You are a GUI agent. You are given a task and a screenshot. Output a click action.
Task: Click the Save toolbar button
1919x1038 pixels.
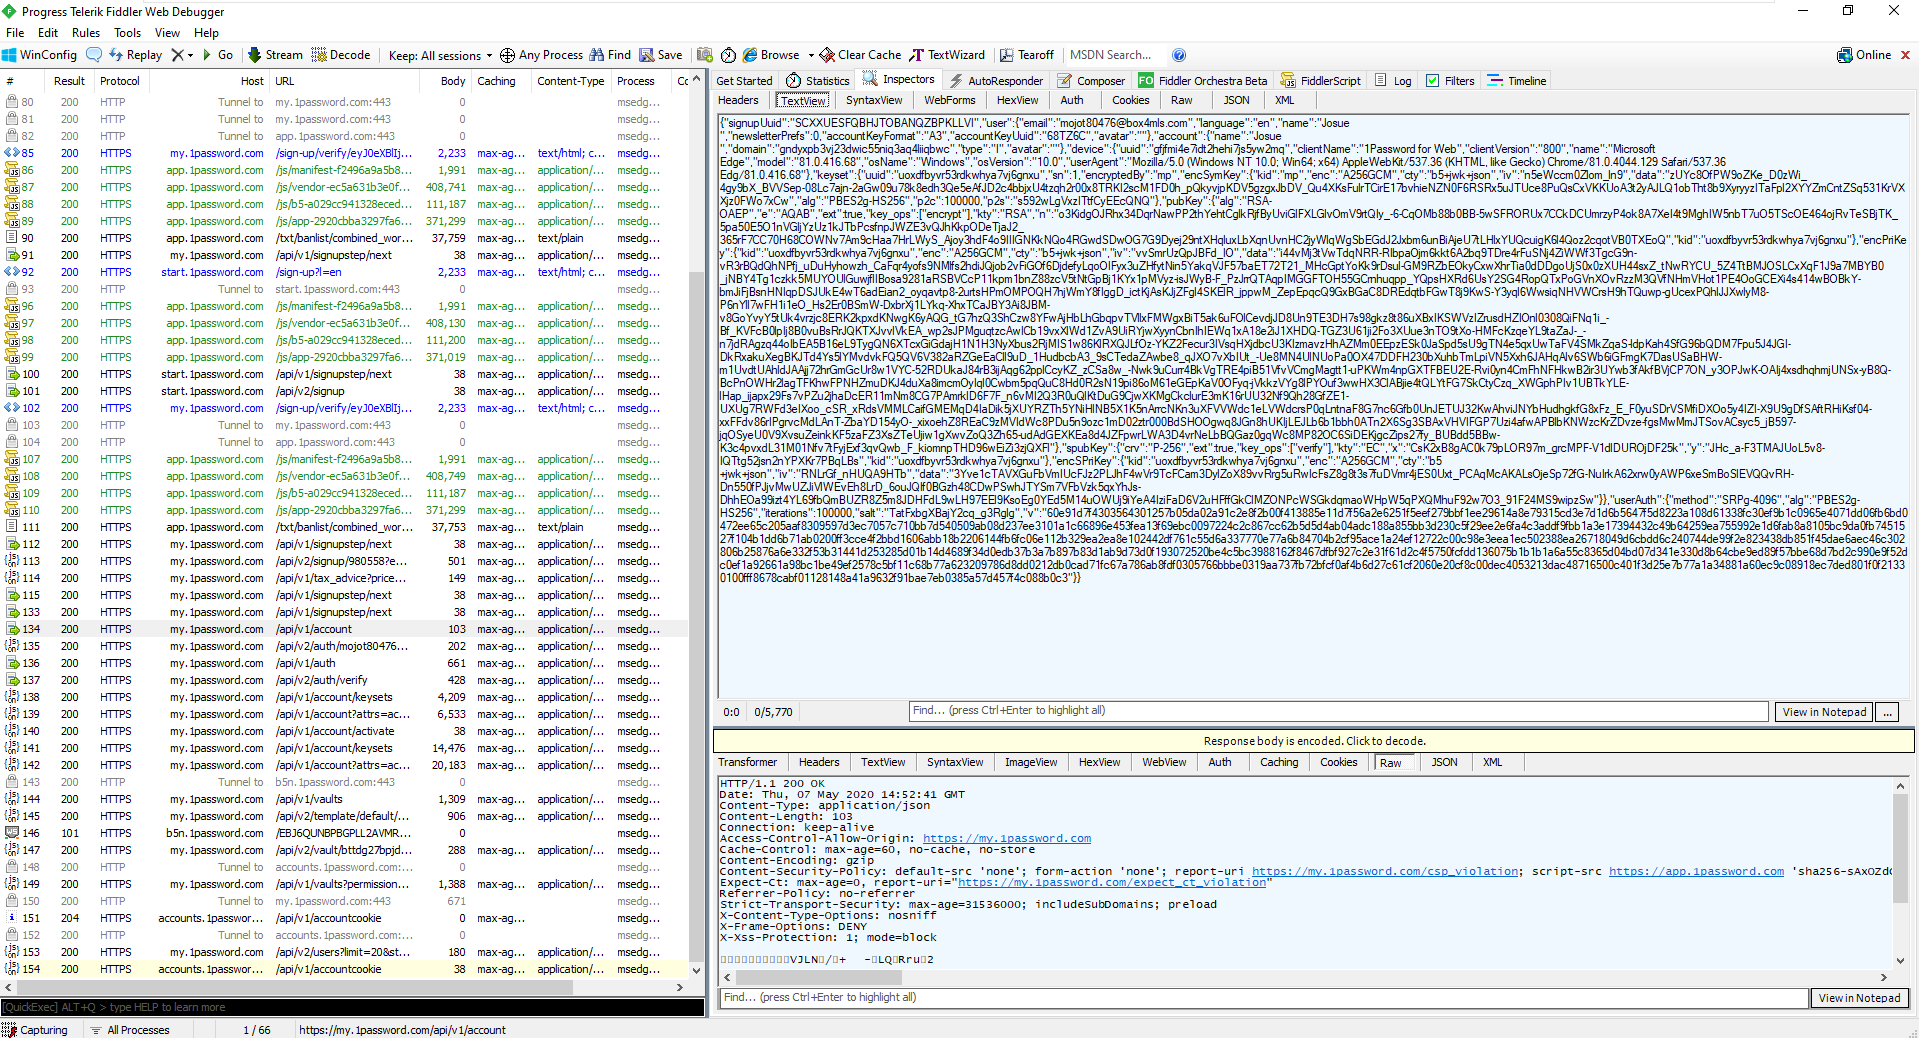tap(661, 55)
